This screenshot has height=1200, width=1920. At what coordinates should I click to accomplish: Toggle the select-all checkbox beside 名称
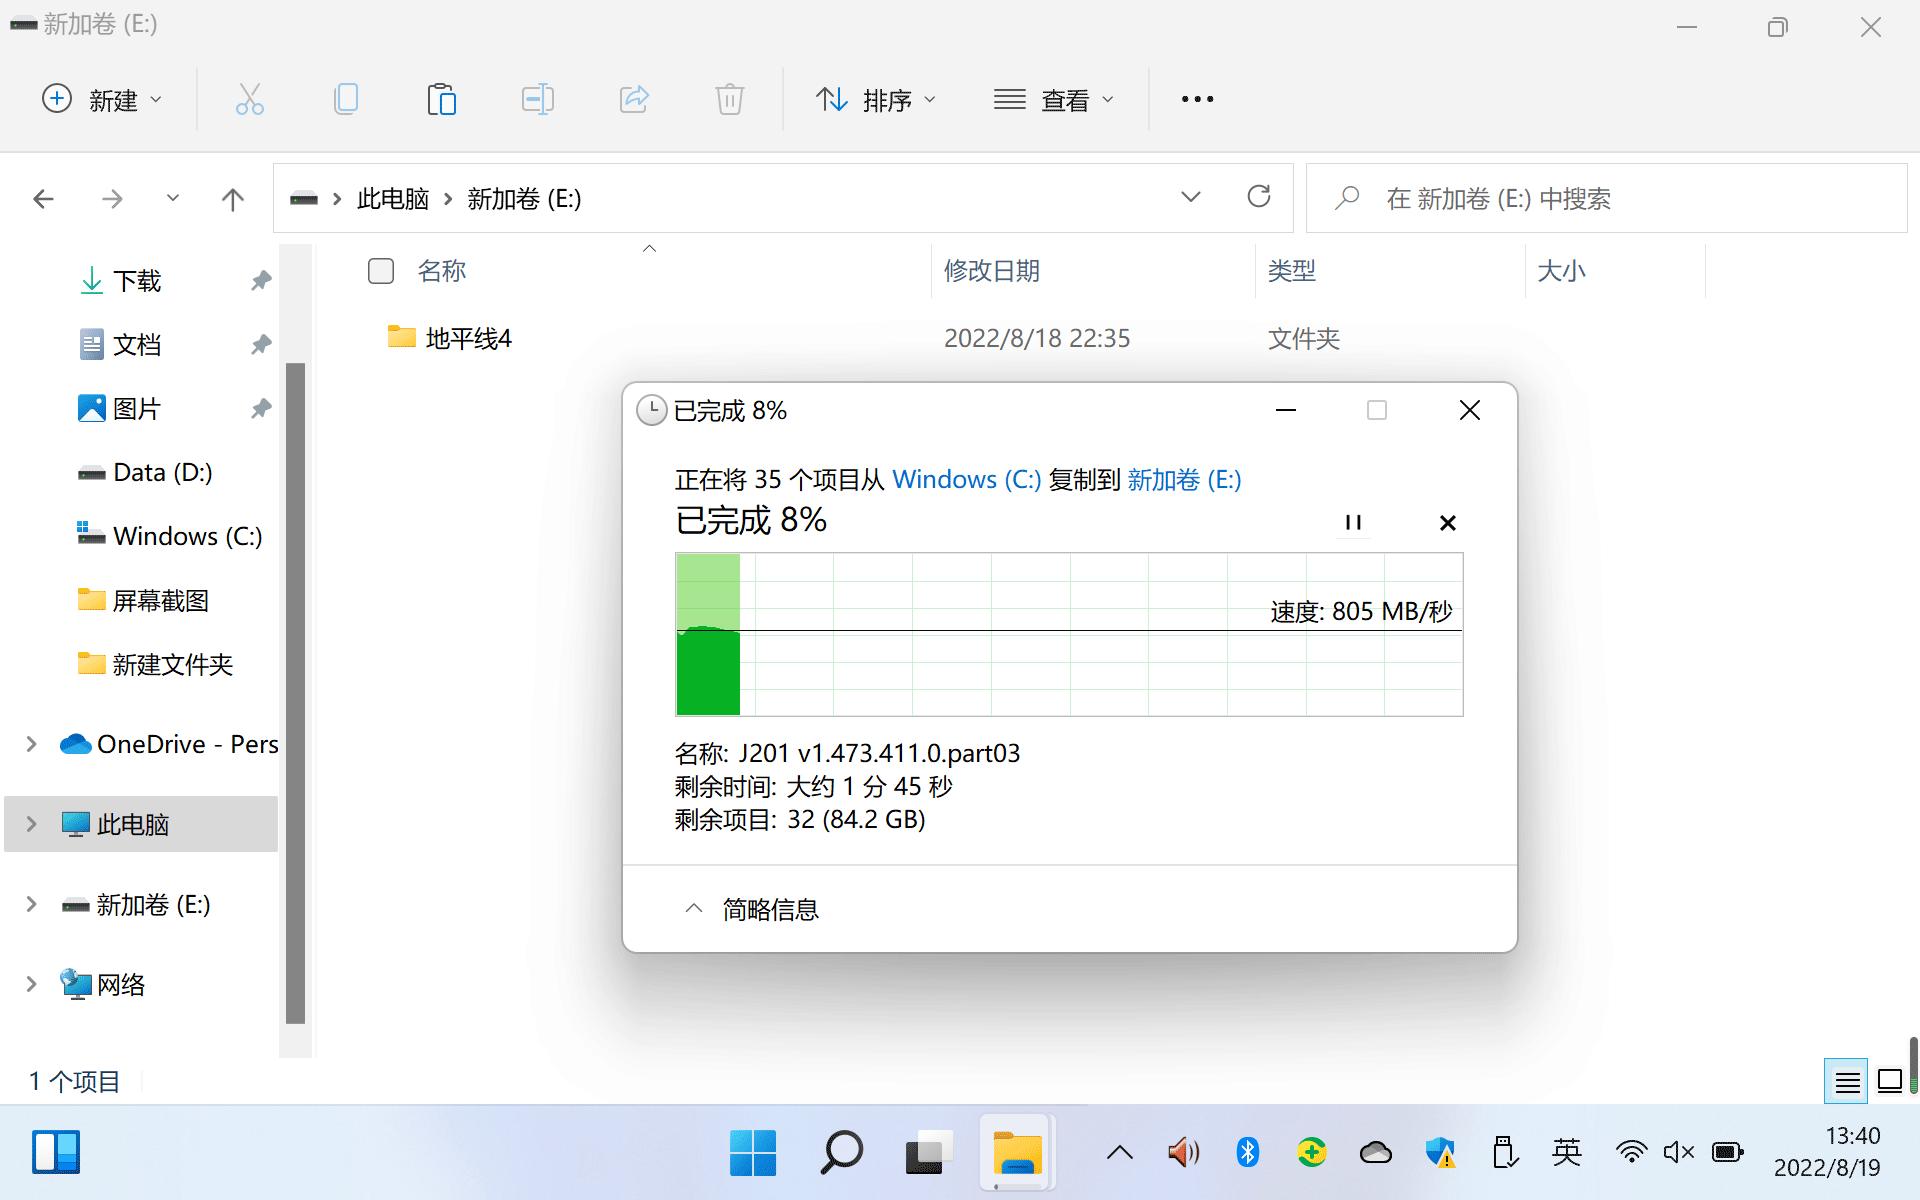[381, 271]
